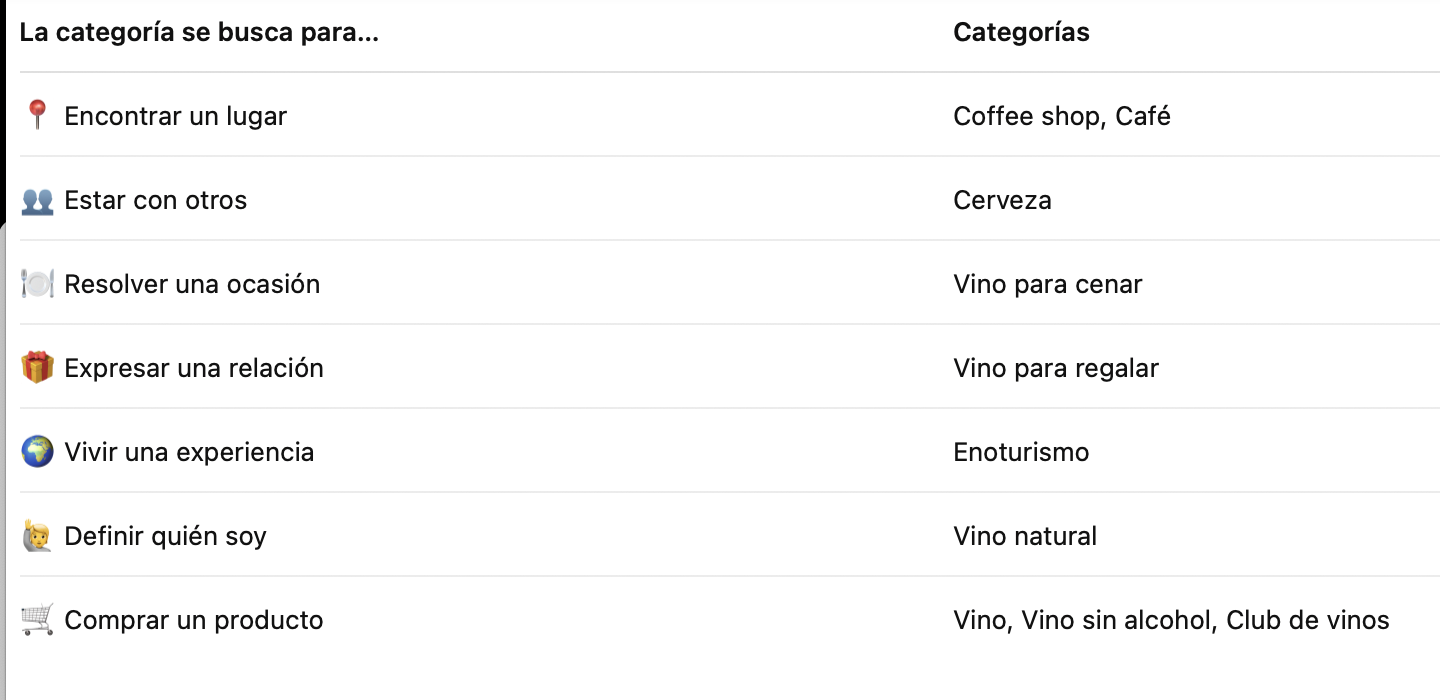Click the 'Vivir una experiencia' text
Viewport: 1440px width, 700px height.
pyautogui.click(x=189, y=452)
